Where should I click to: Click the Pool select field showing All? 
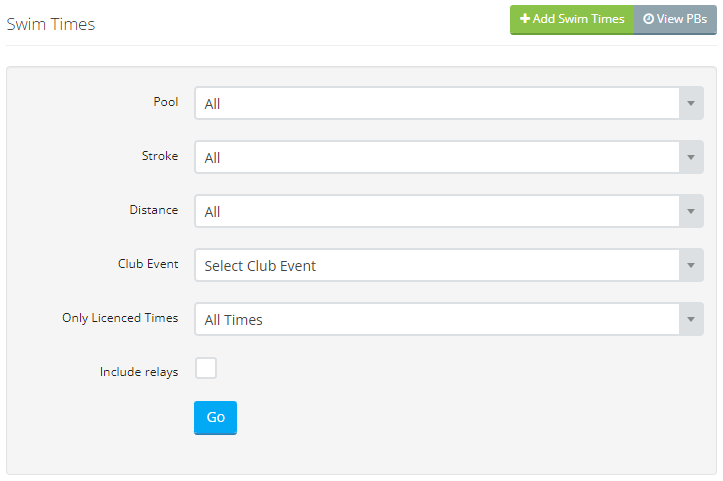tap(449, 103)
